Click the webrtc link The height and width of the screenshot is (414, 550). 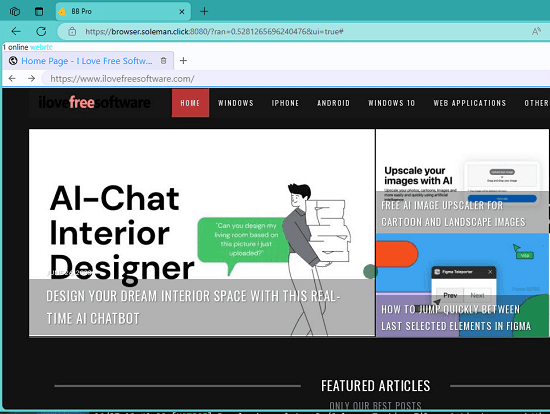(41, 47)
